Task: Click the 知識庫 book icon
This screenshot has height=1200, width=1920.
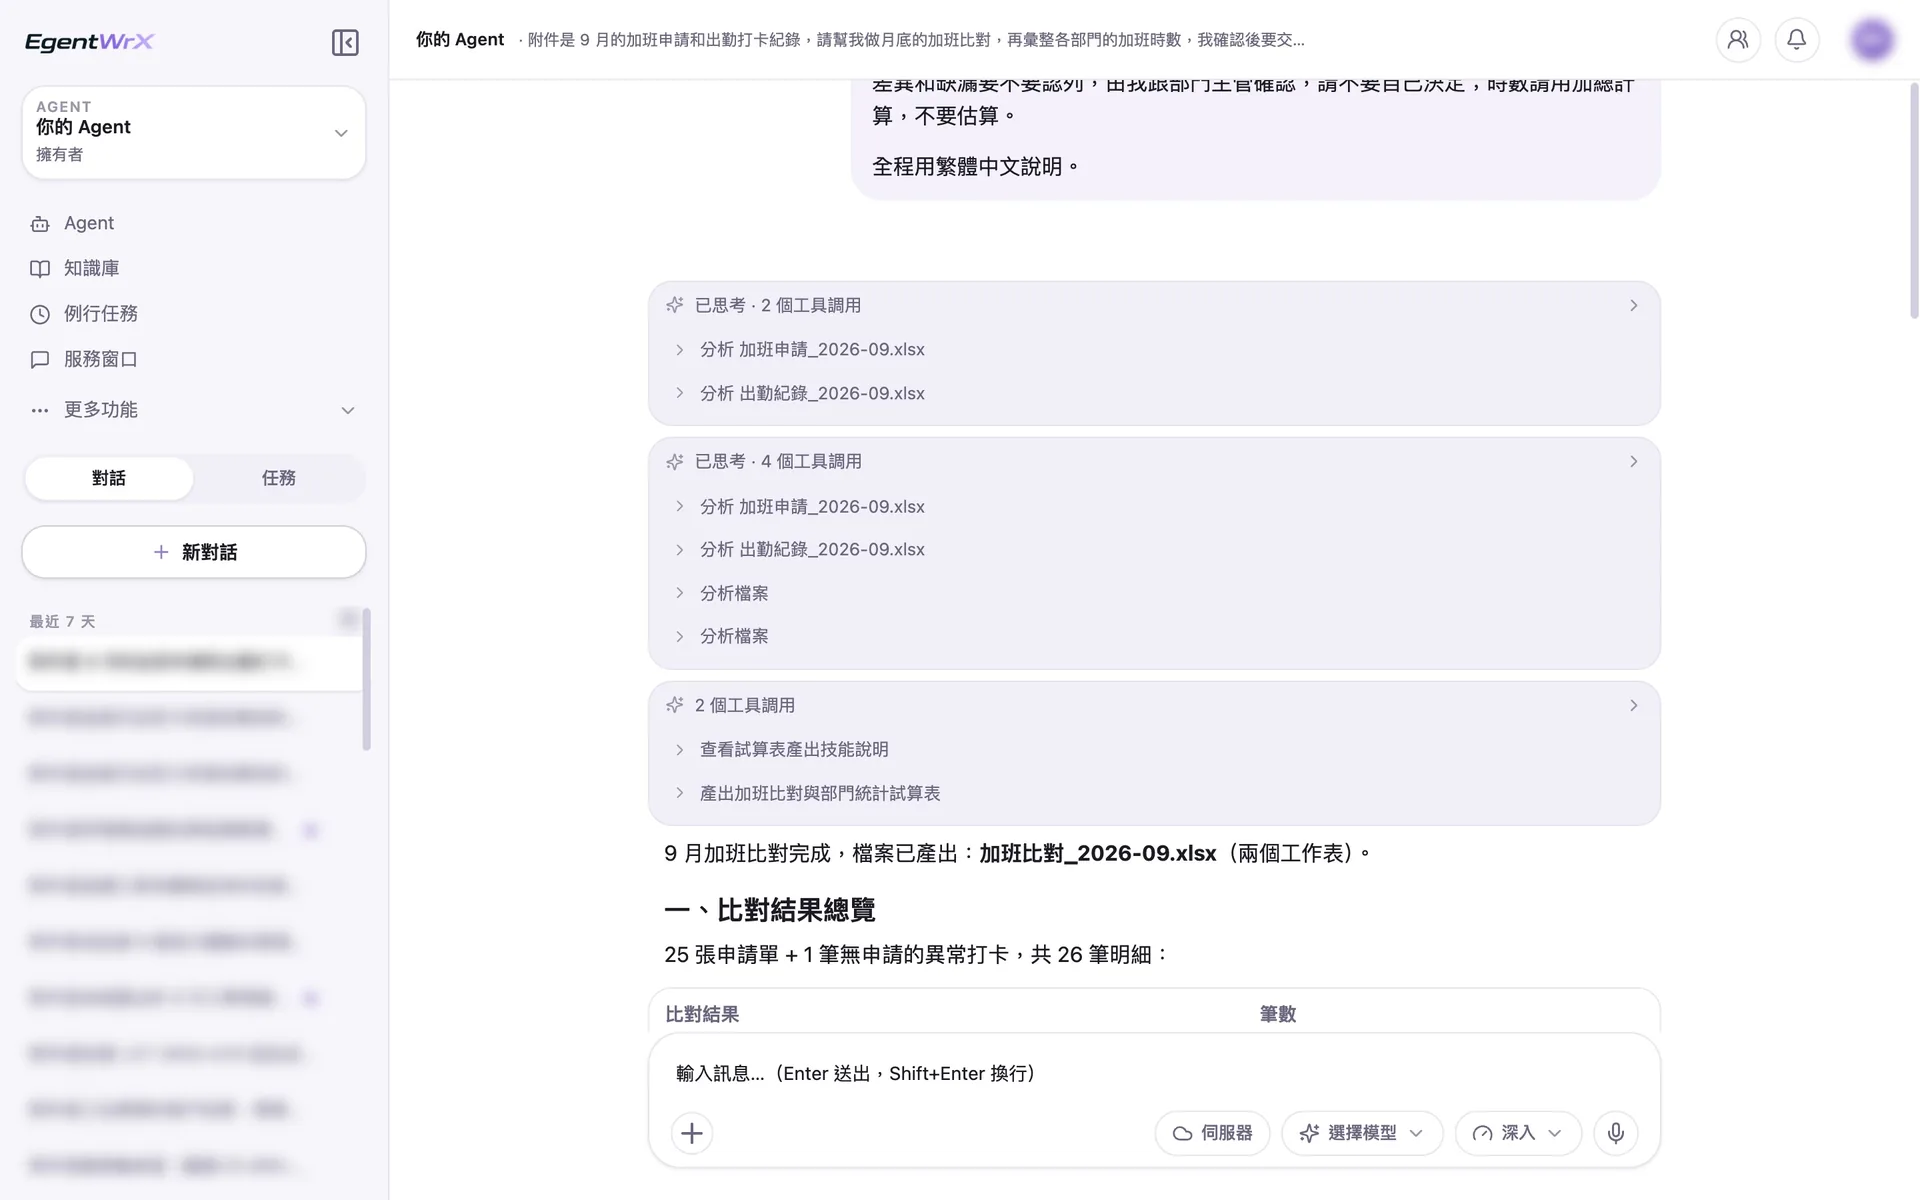Action: point(40,269)
